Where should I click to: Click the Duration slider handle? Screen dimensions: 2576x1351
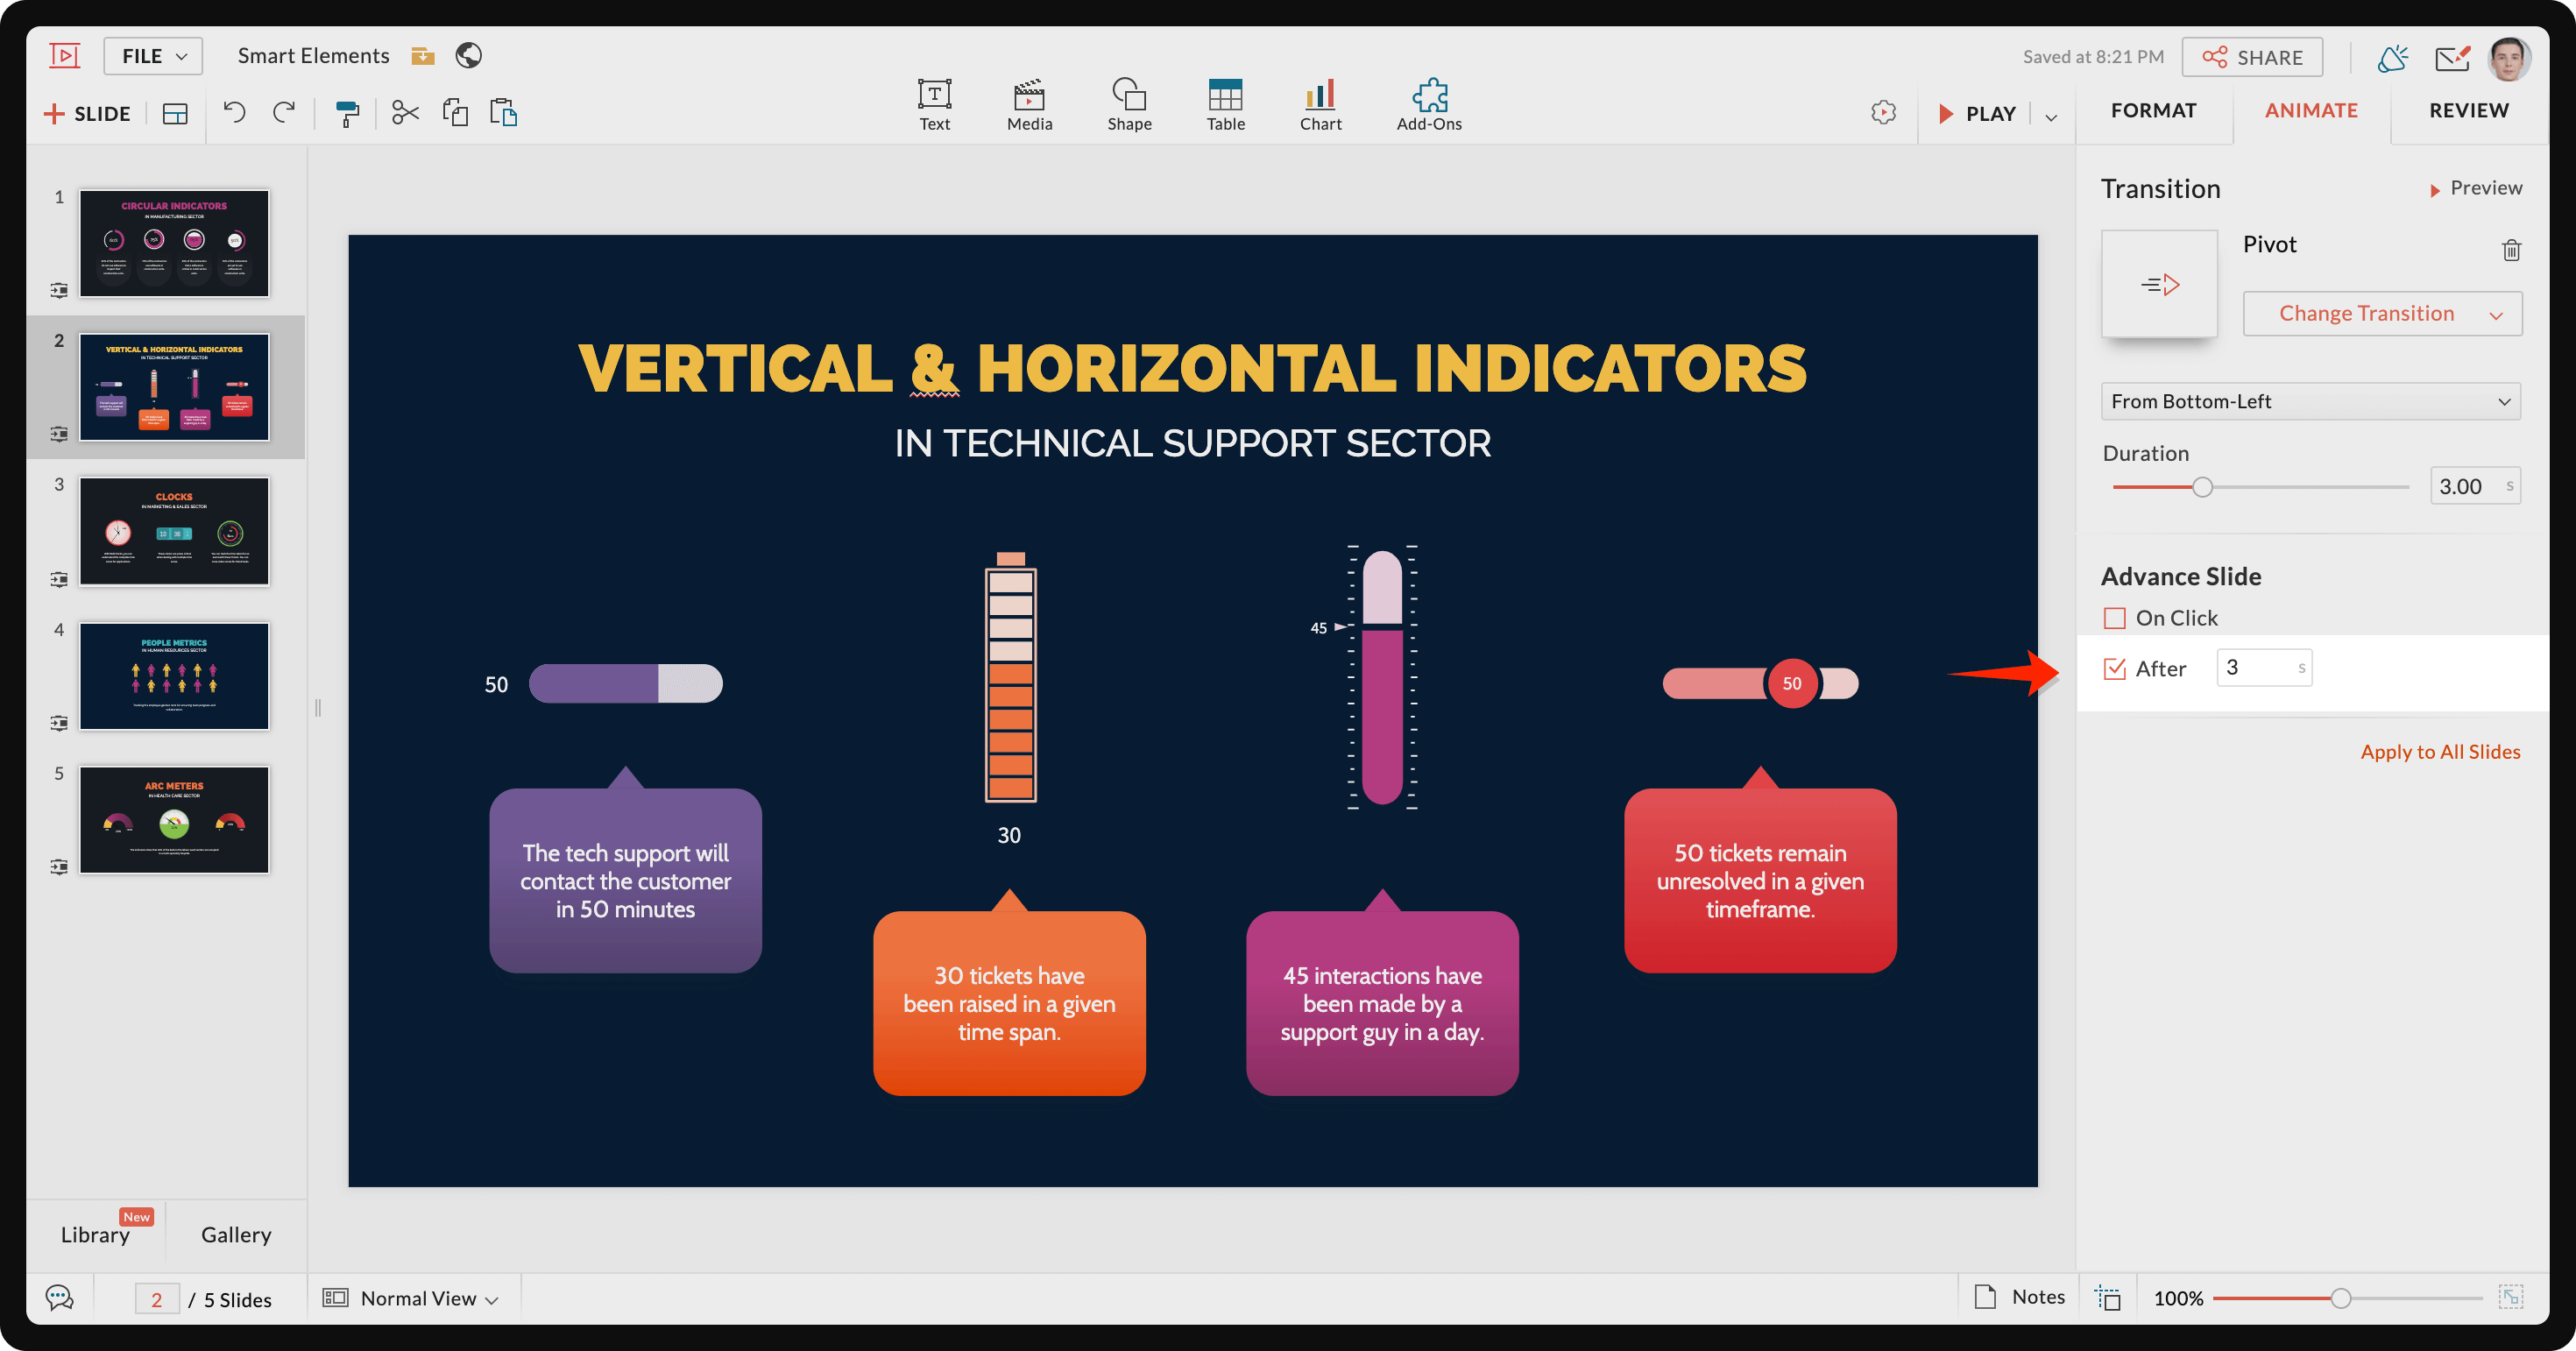coord(2202,487)
